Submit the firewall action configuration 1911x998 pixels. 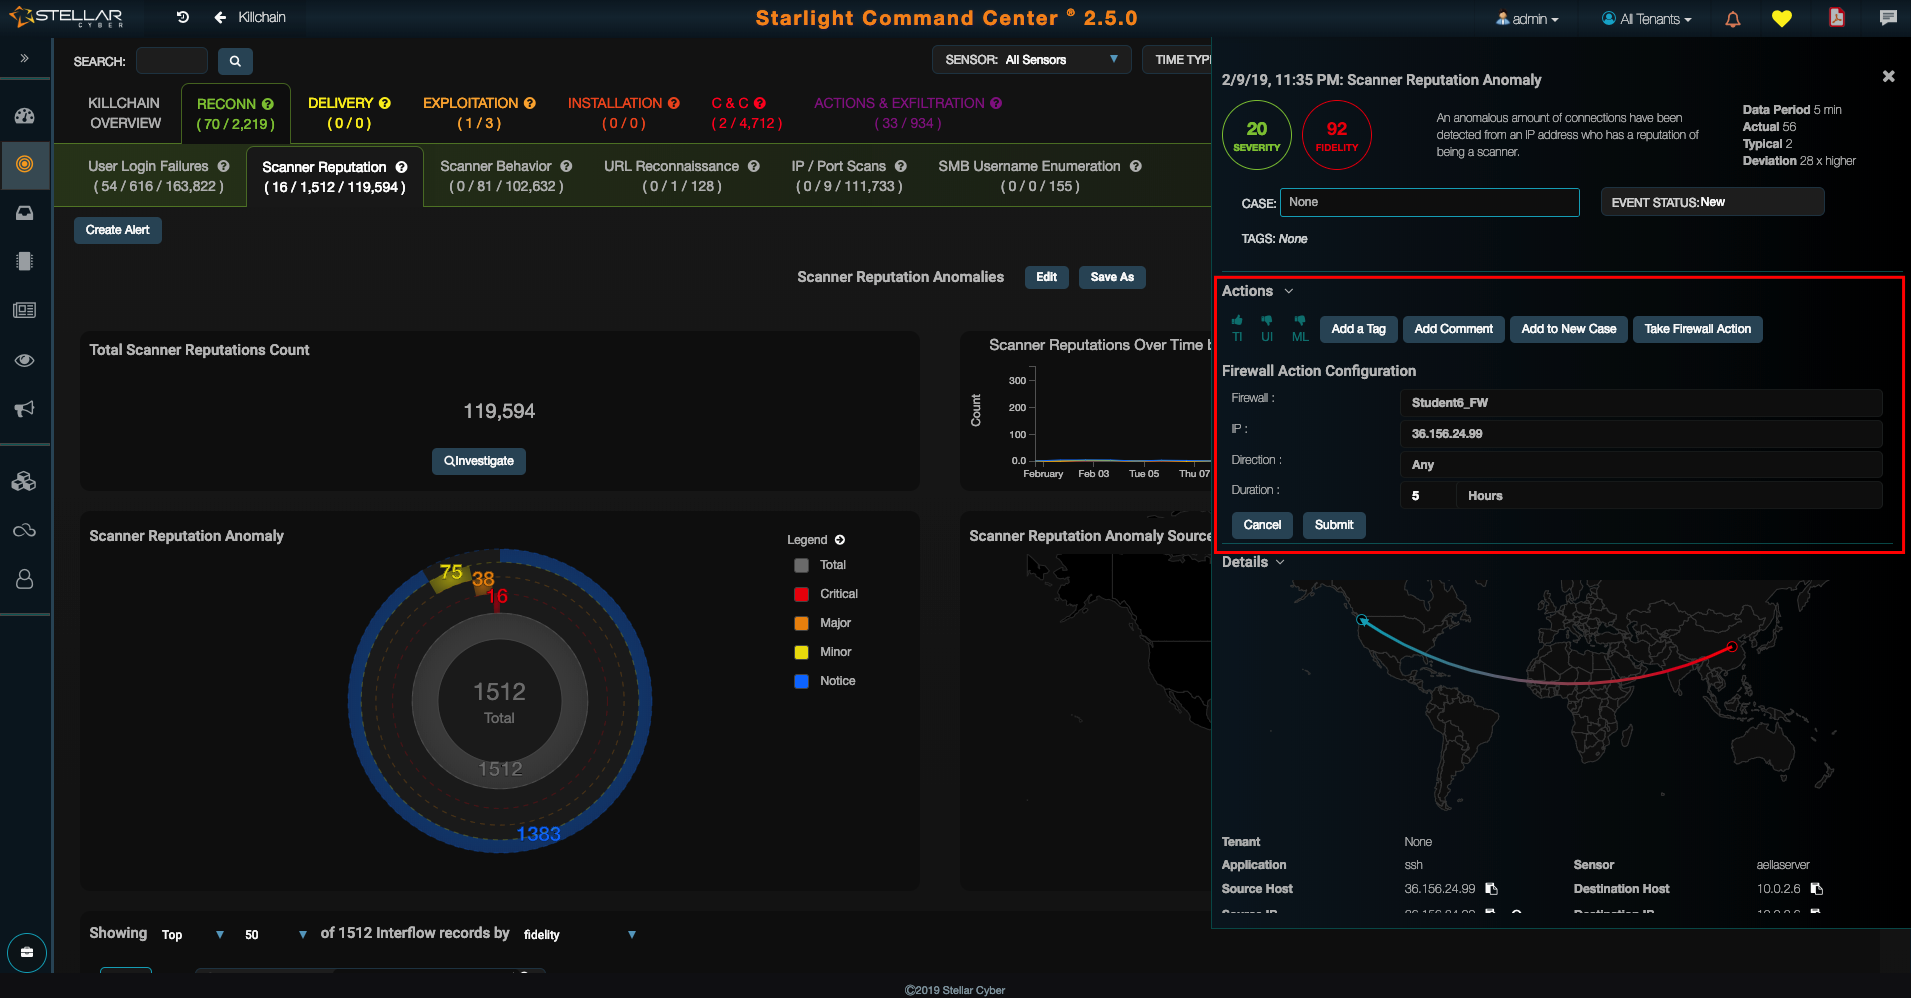[1333, 525]
